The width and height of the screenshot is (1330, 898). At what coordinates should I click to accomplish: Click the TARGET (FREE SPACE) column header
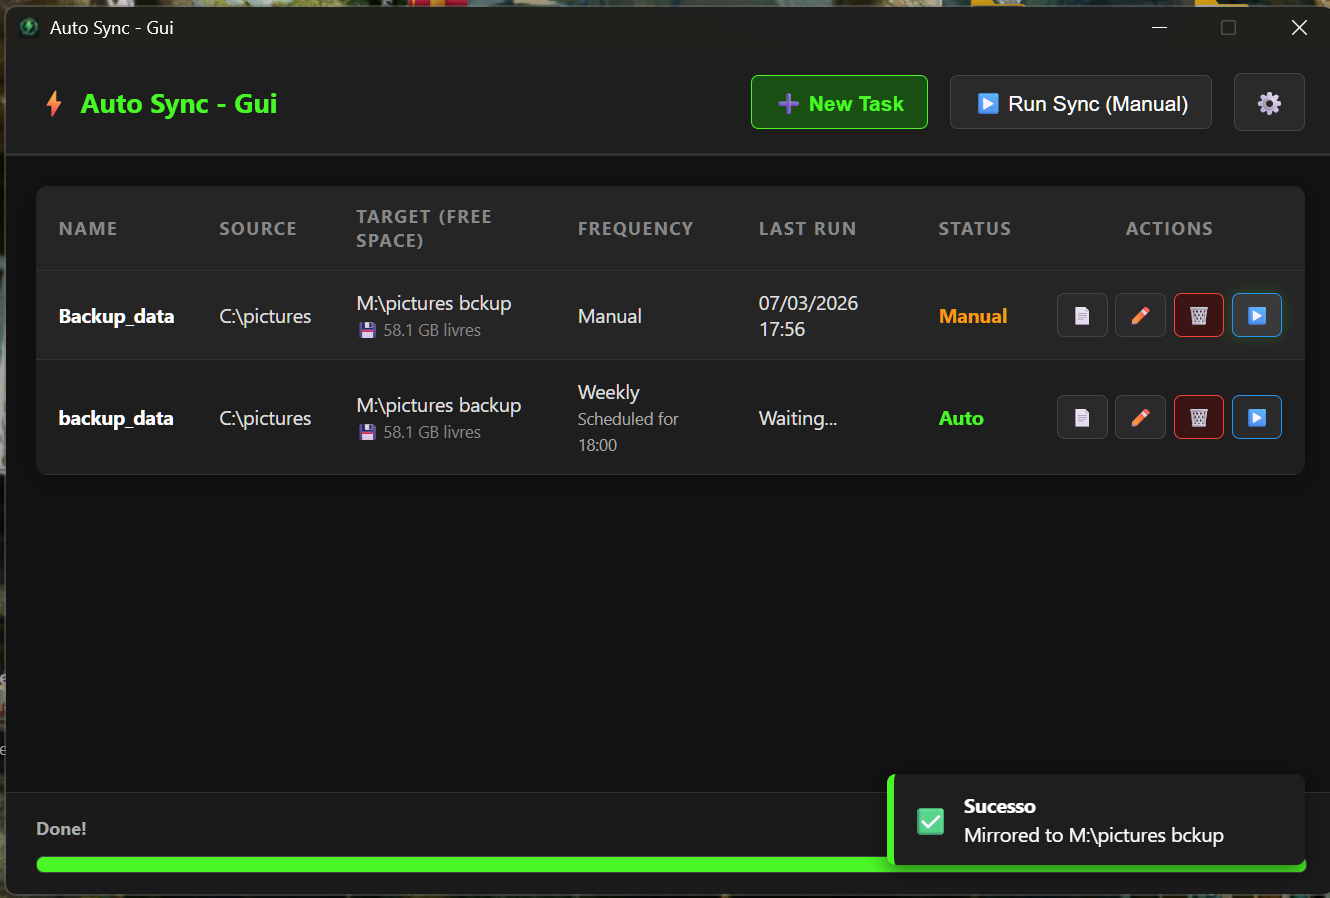click(x=424, y=229)
